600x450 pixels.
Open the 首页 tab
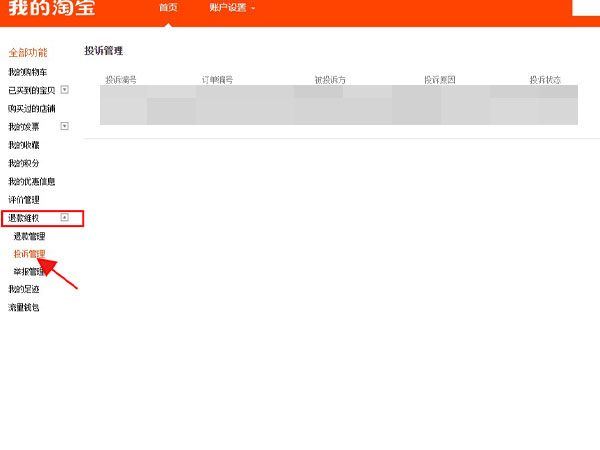click(167, 8)
